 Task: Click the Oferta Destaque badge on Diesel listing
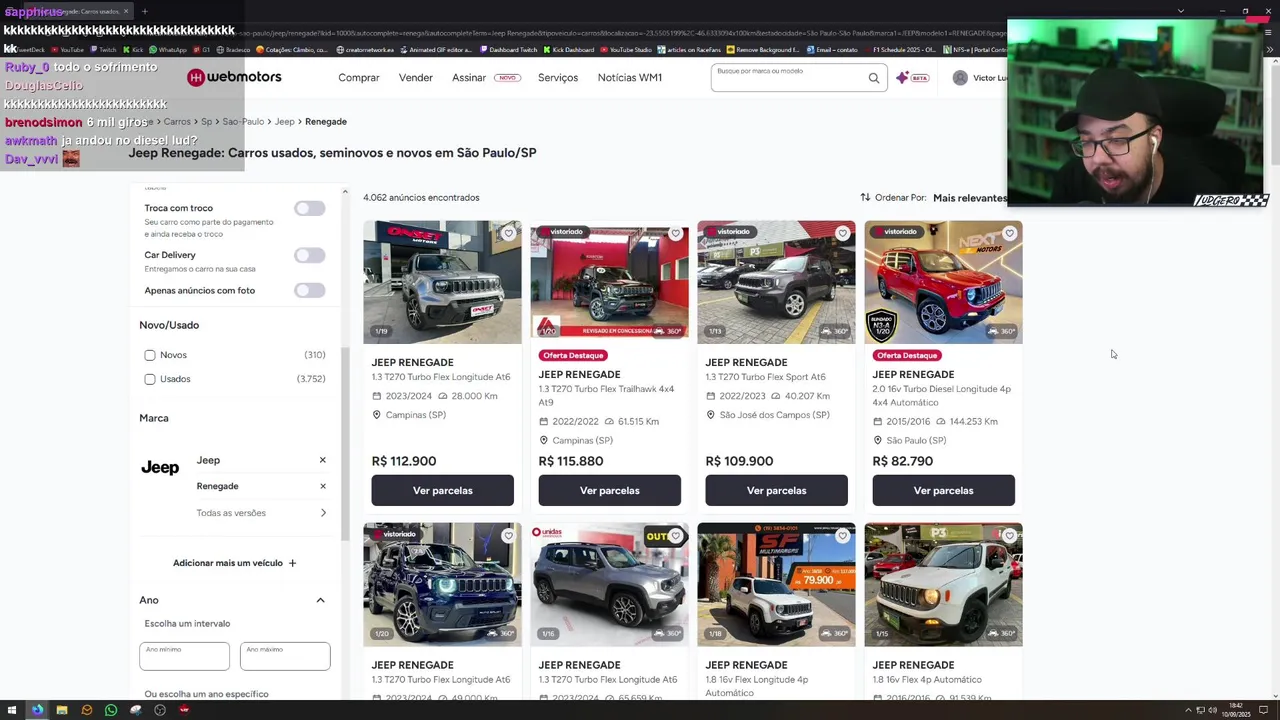click(907, 355)
